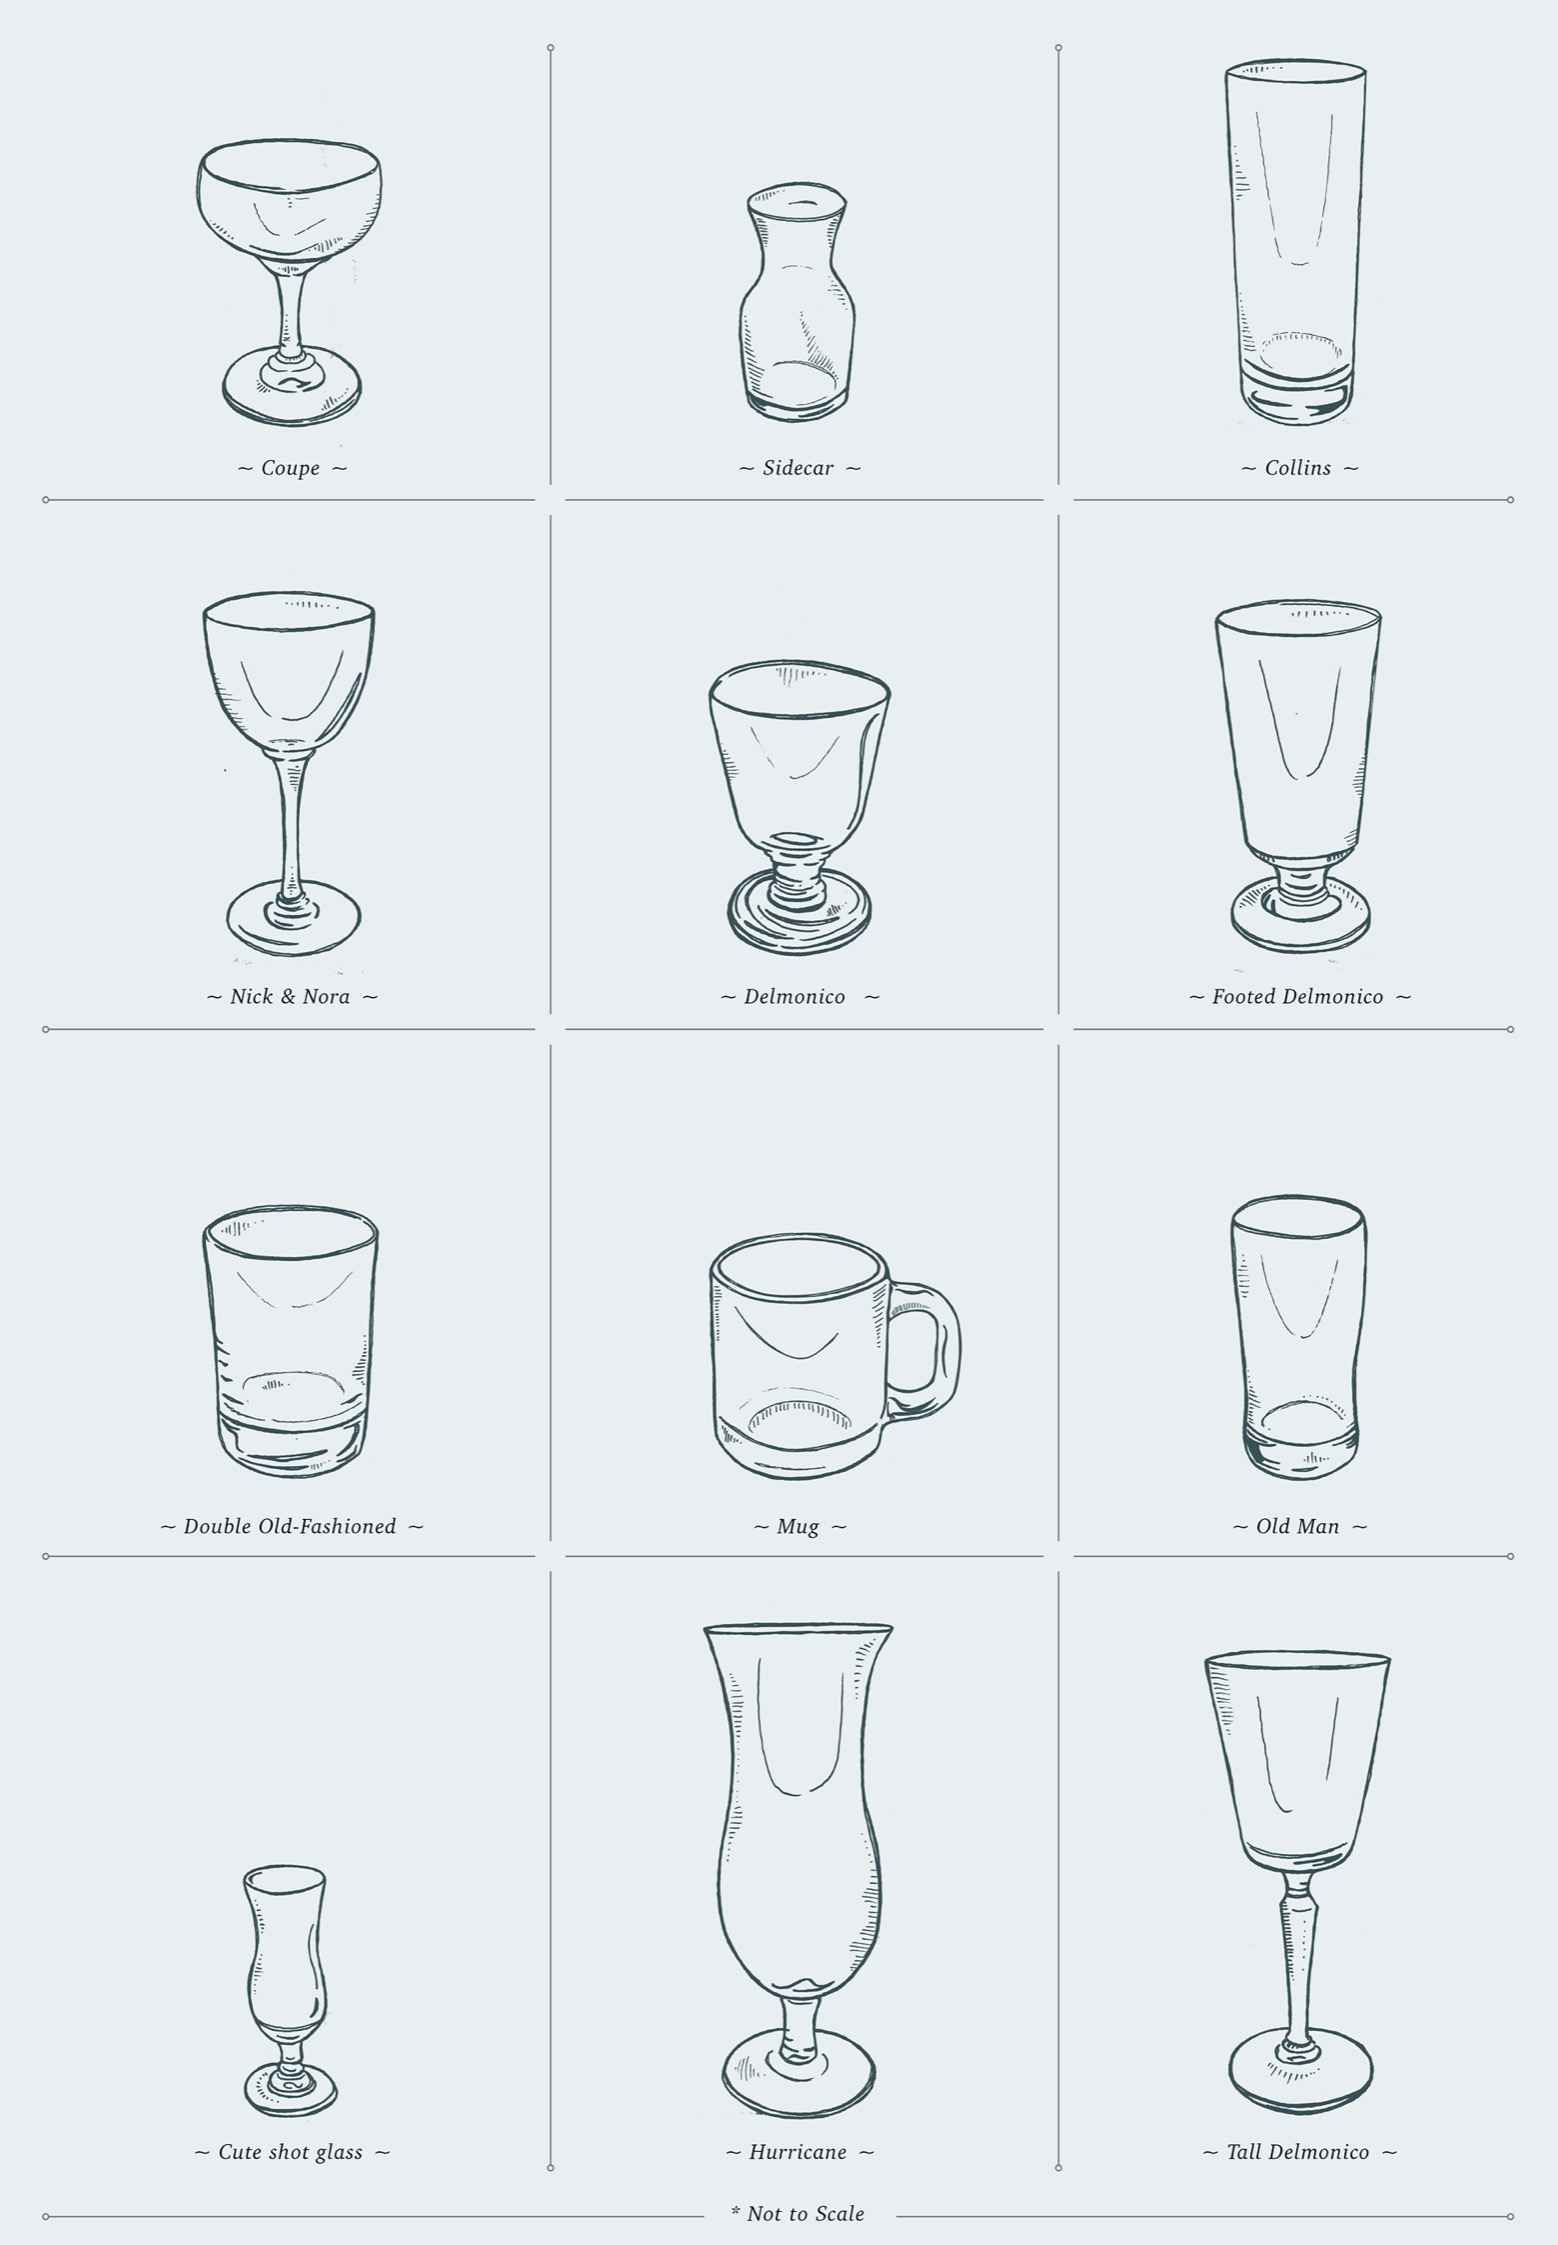Click the 'Sidecar' caption label
This screenshot has height=2245, width=1558.
point(798,468)
